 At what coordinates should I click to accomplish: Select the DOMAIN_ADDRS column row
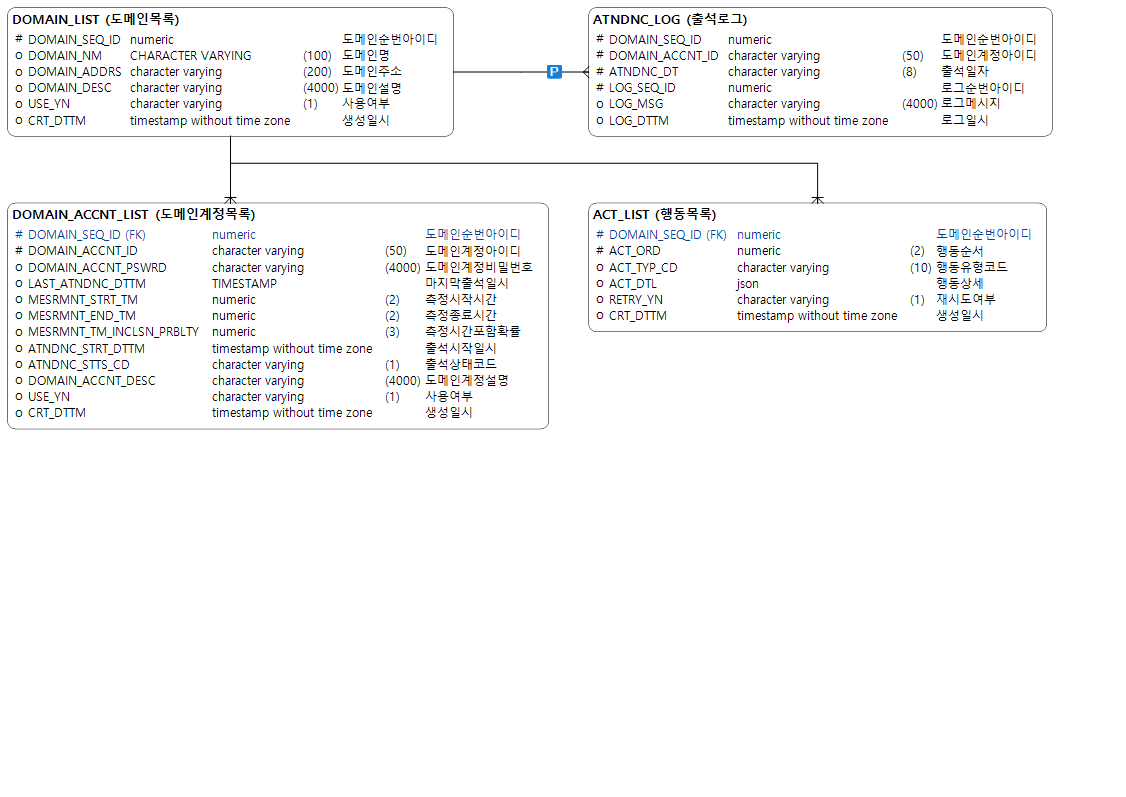pos(74,72)
